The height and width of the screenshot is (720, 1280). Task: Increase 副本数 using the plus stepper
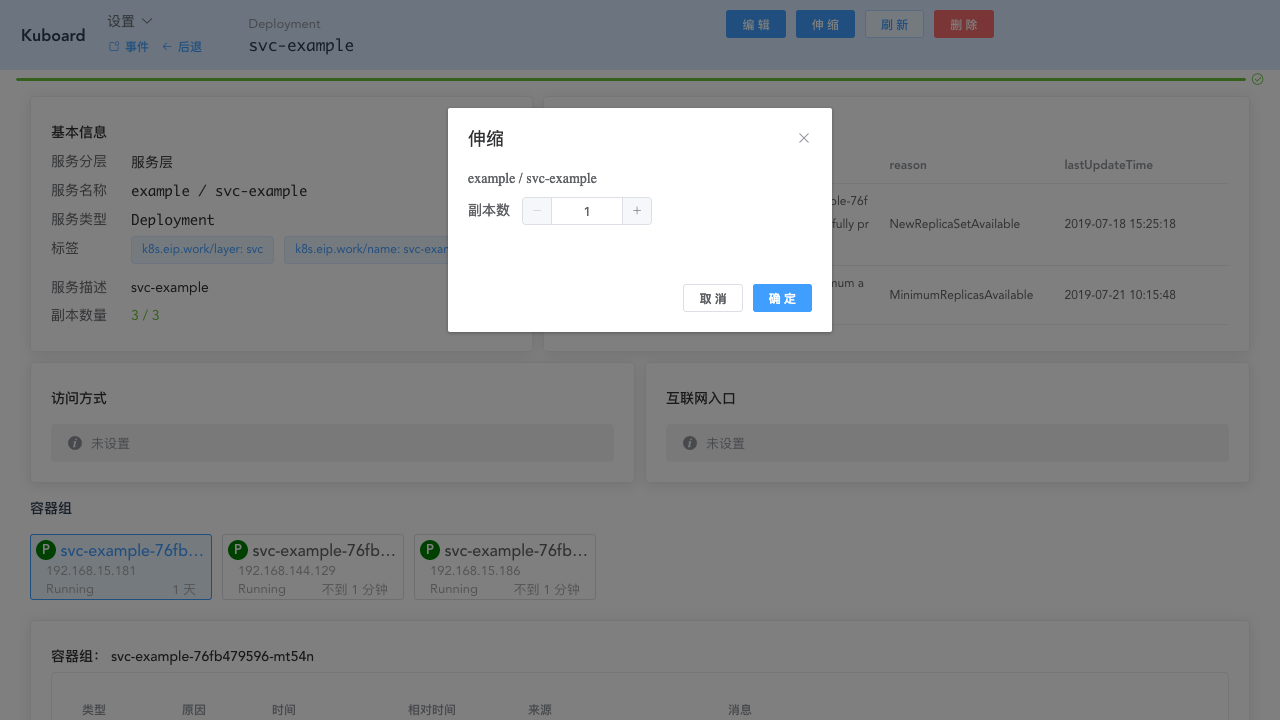637,211
